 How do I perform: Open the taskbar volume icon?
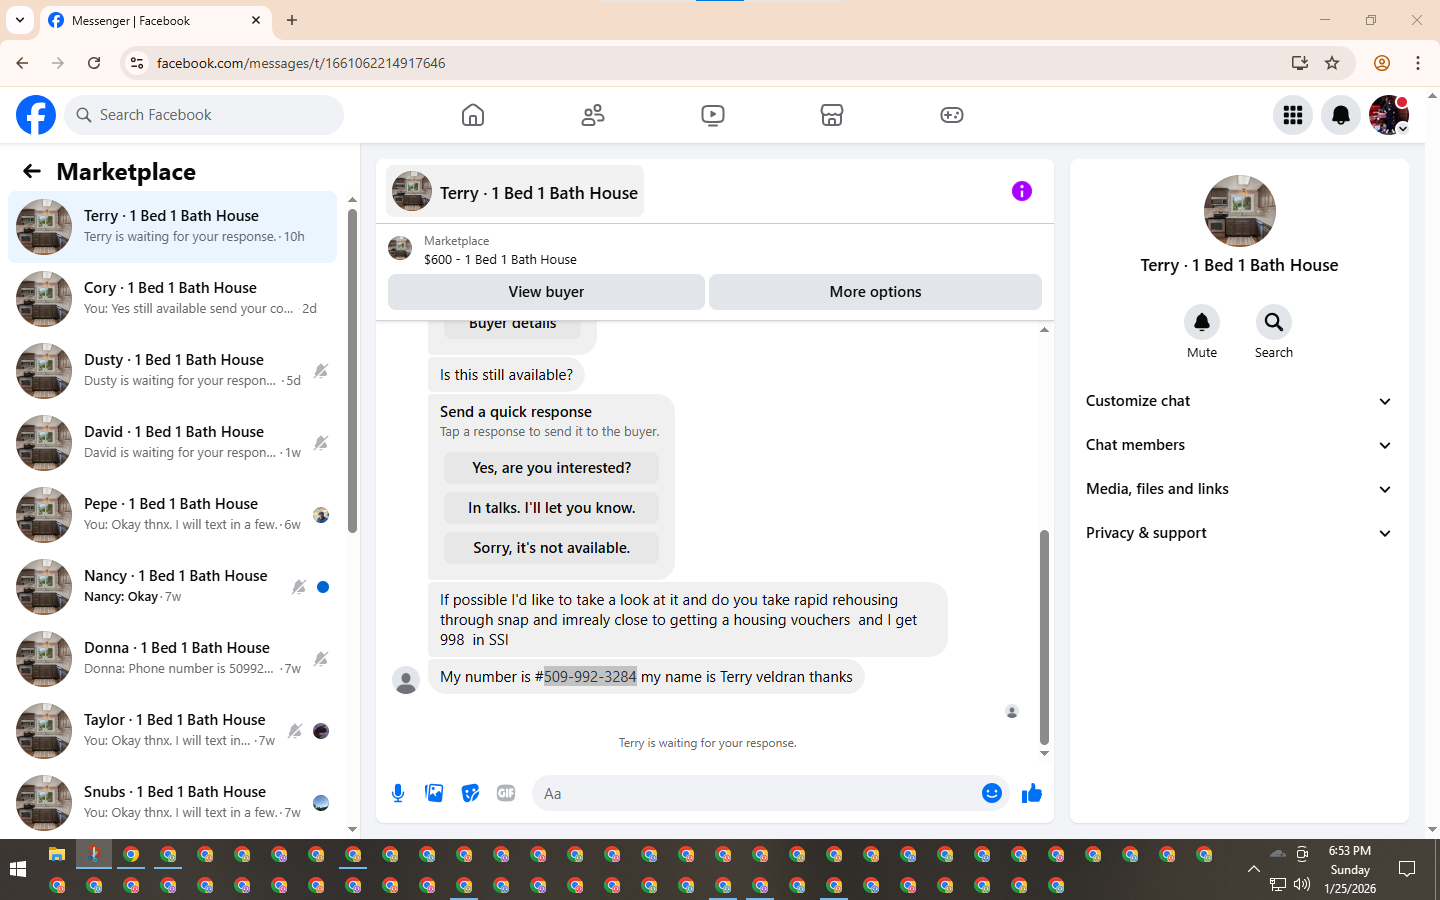(x=1301, y=884)
